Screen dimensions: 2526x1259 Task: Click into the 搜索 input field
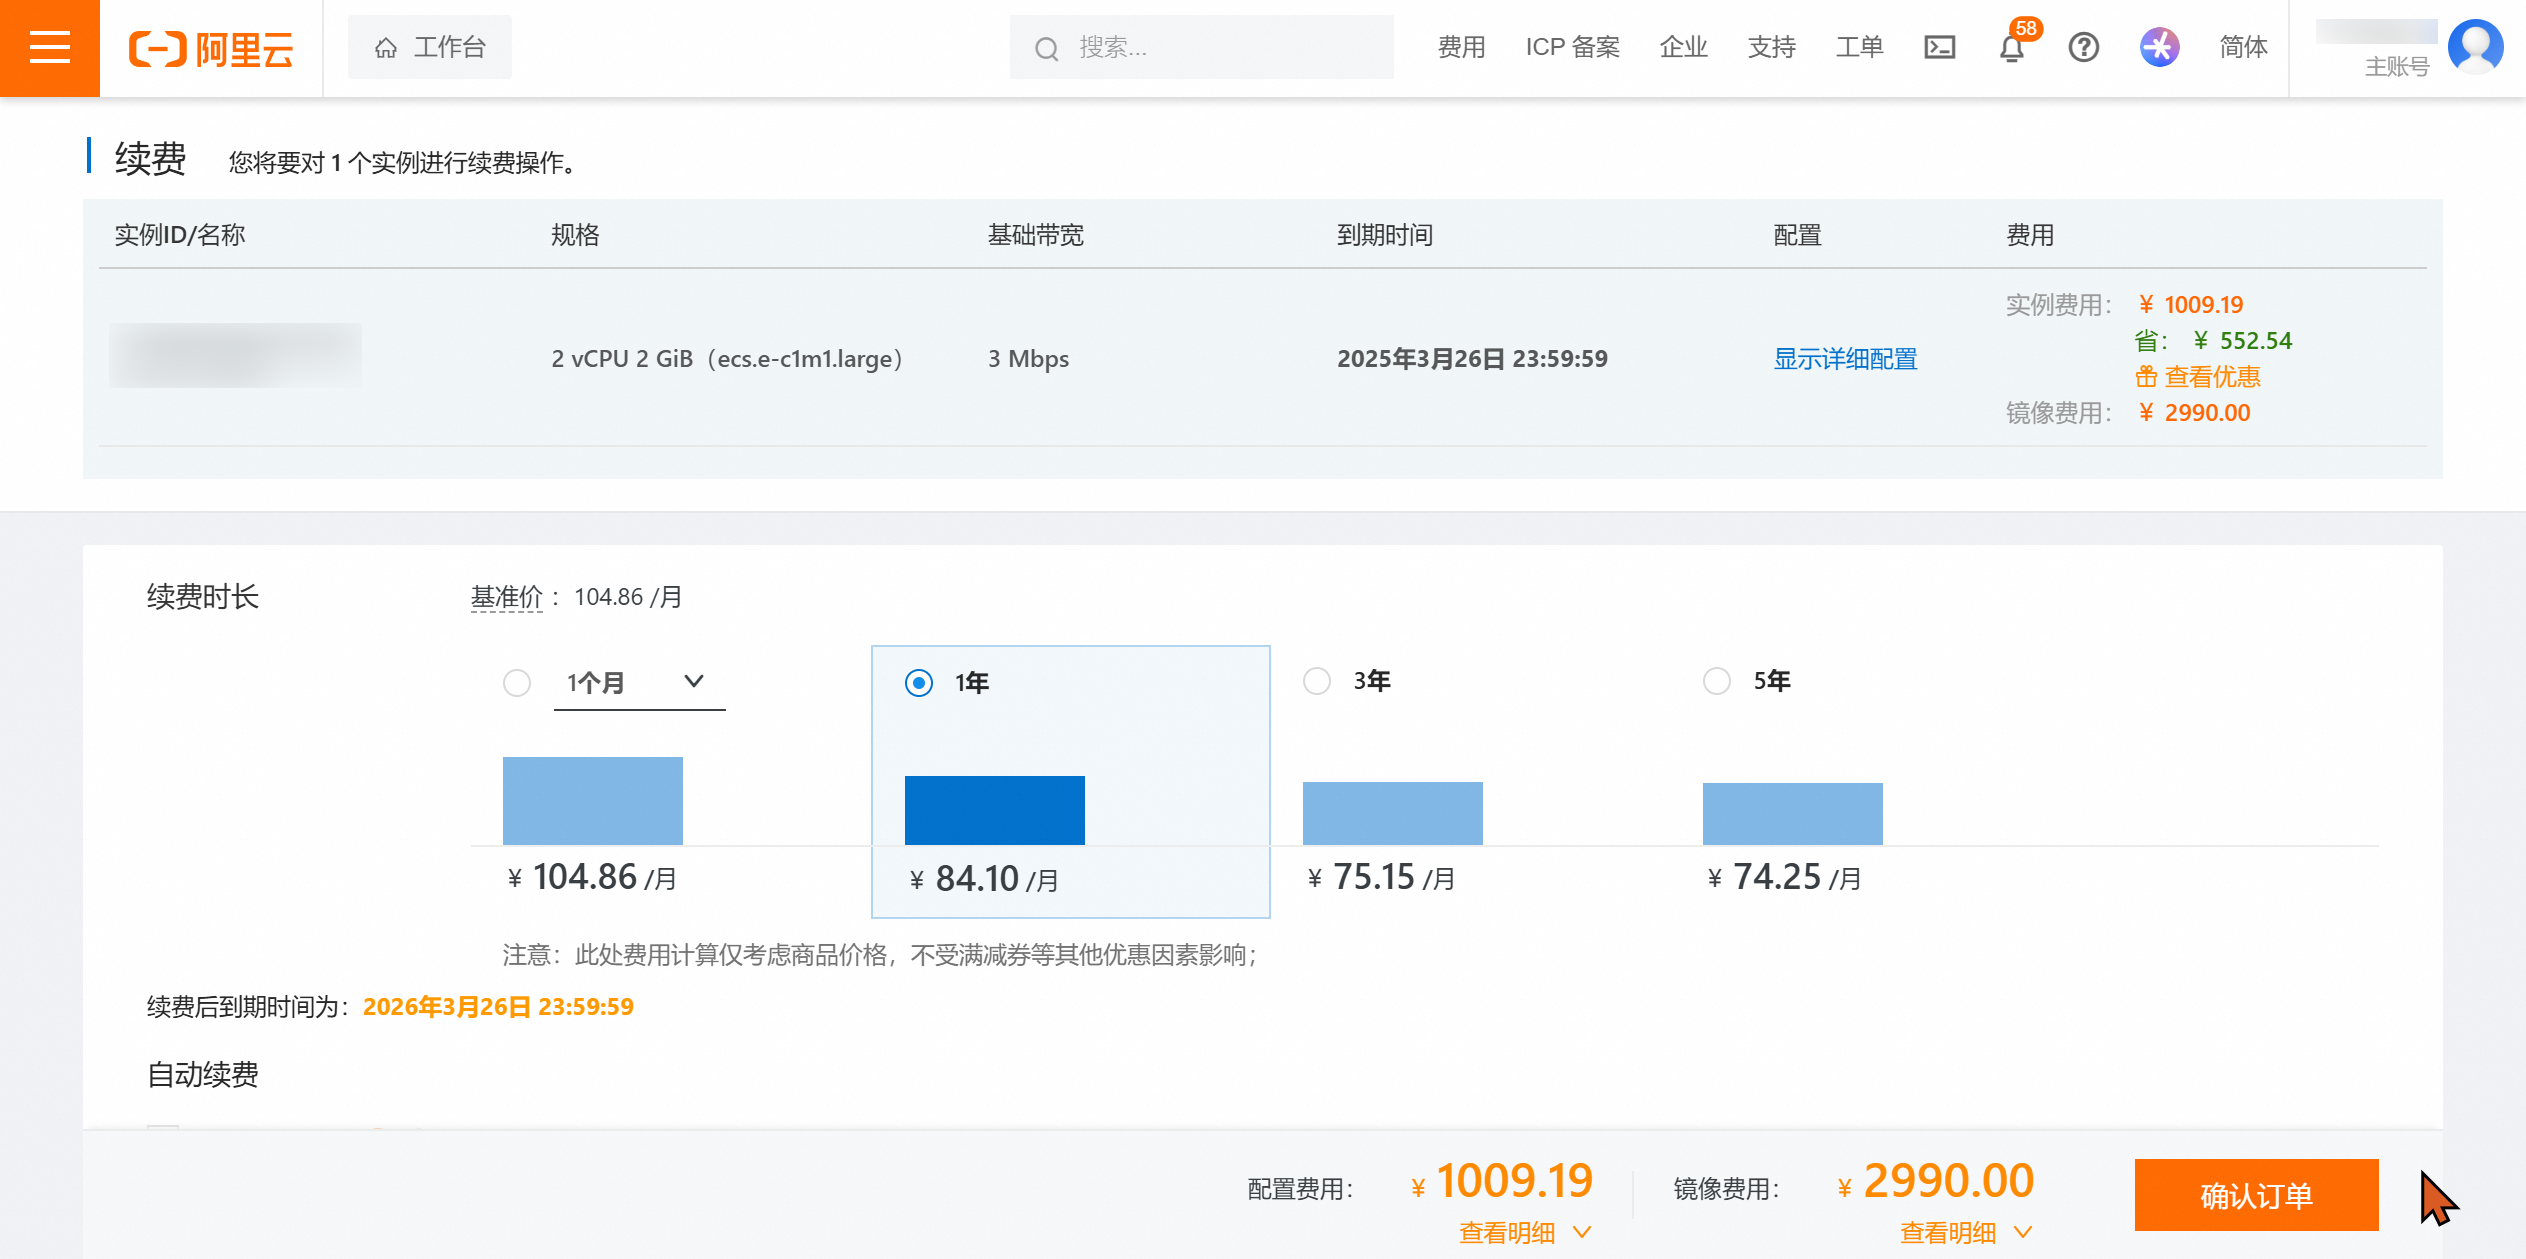[1220, 47]
